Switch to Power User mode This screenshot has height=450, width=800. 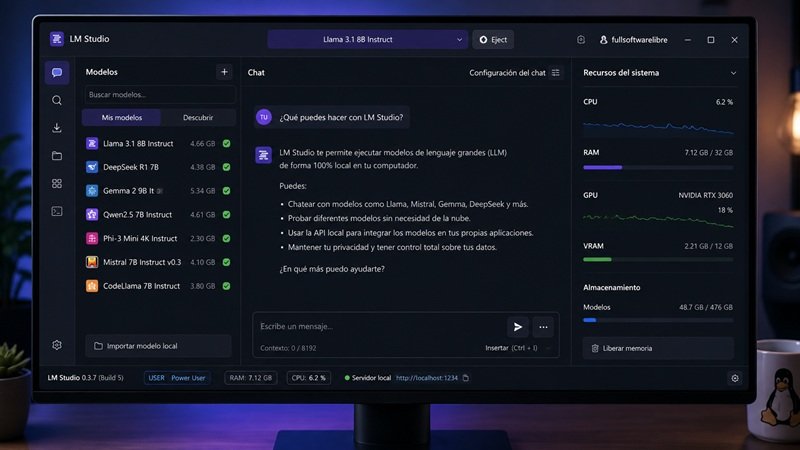point(188,378)
